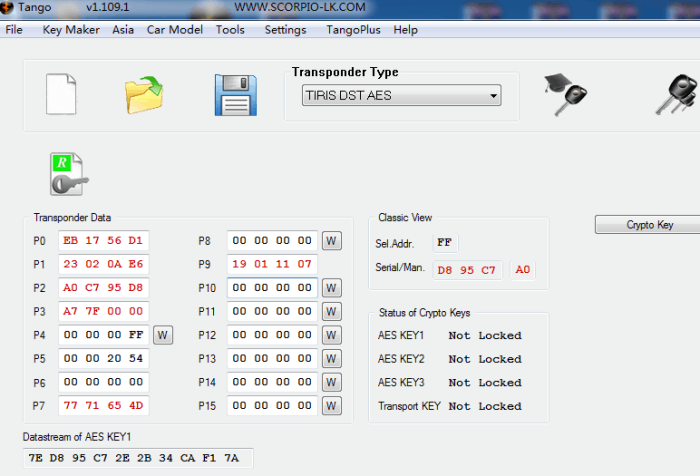Click the Tango app logo in the title bar
This screenshot has width=700, height=476.
tap(7, 7)
